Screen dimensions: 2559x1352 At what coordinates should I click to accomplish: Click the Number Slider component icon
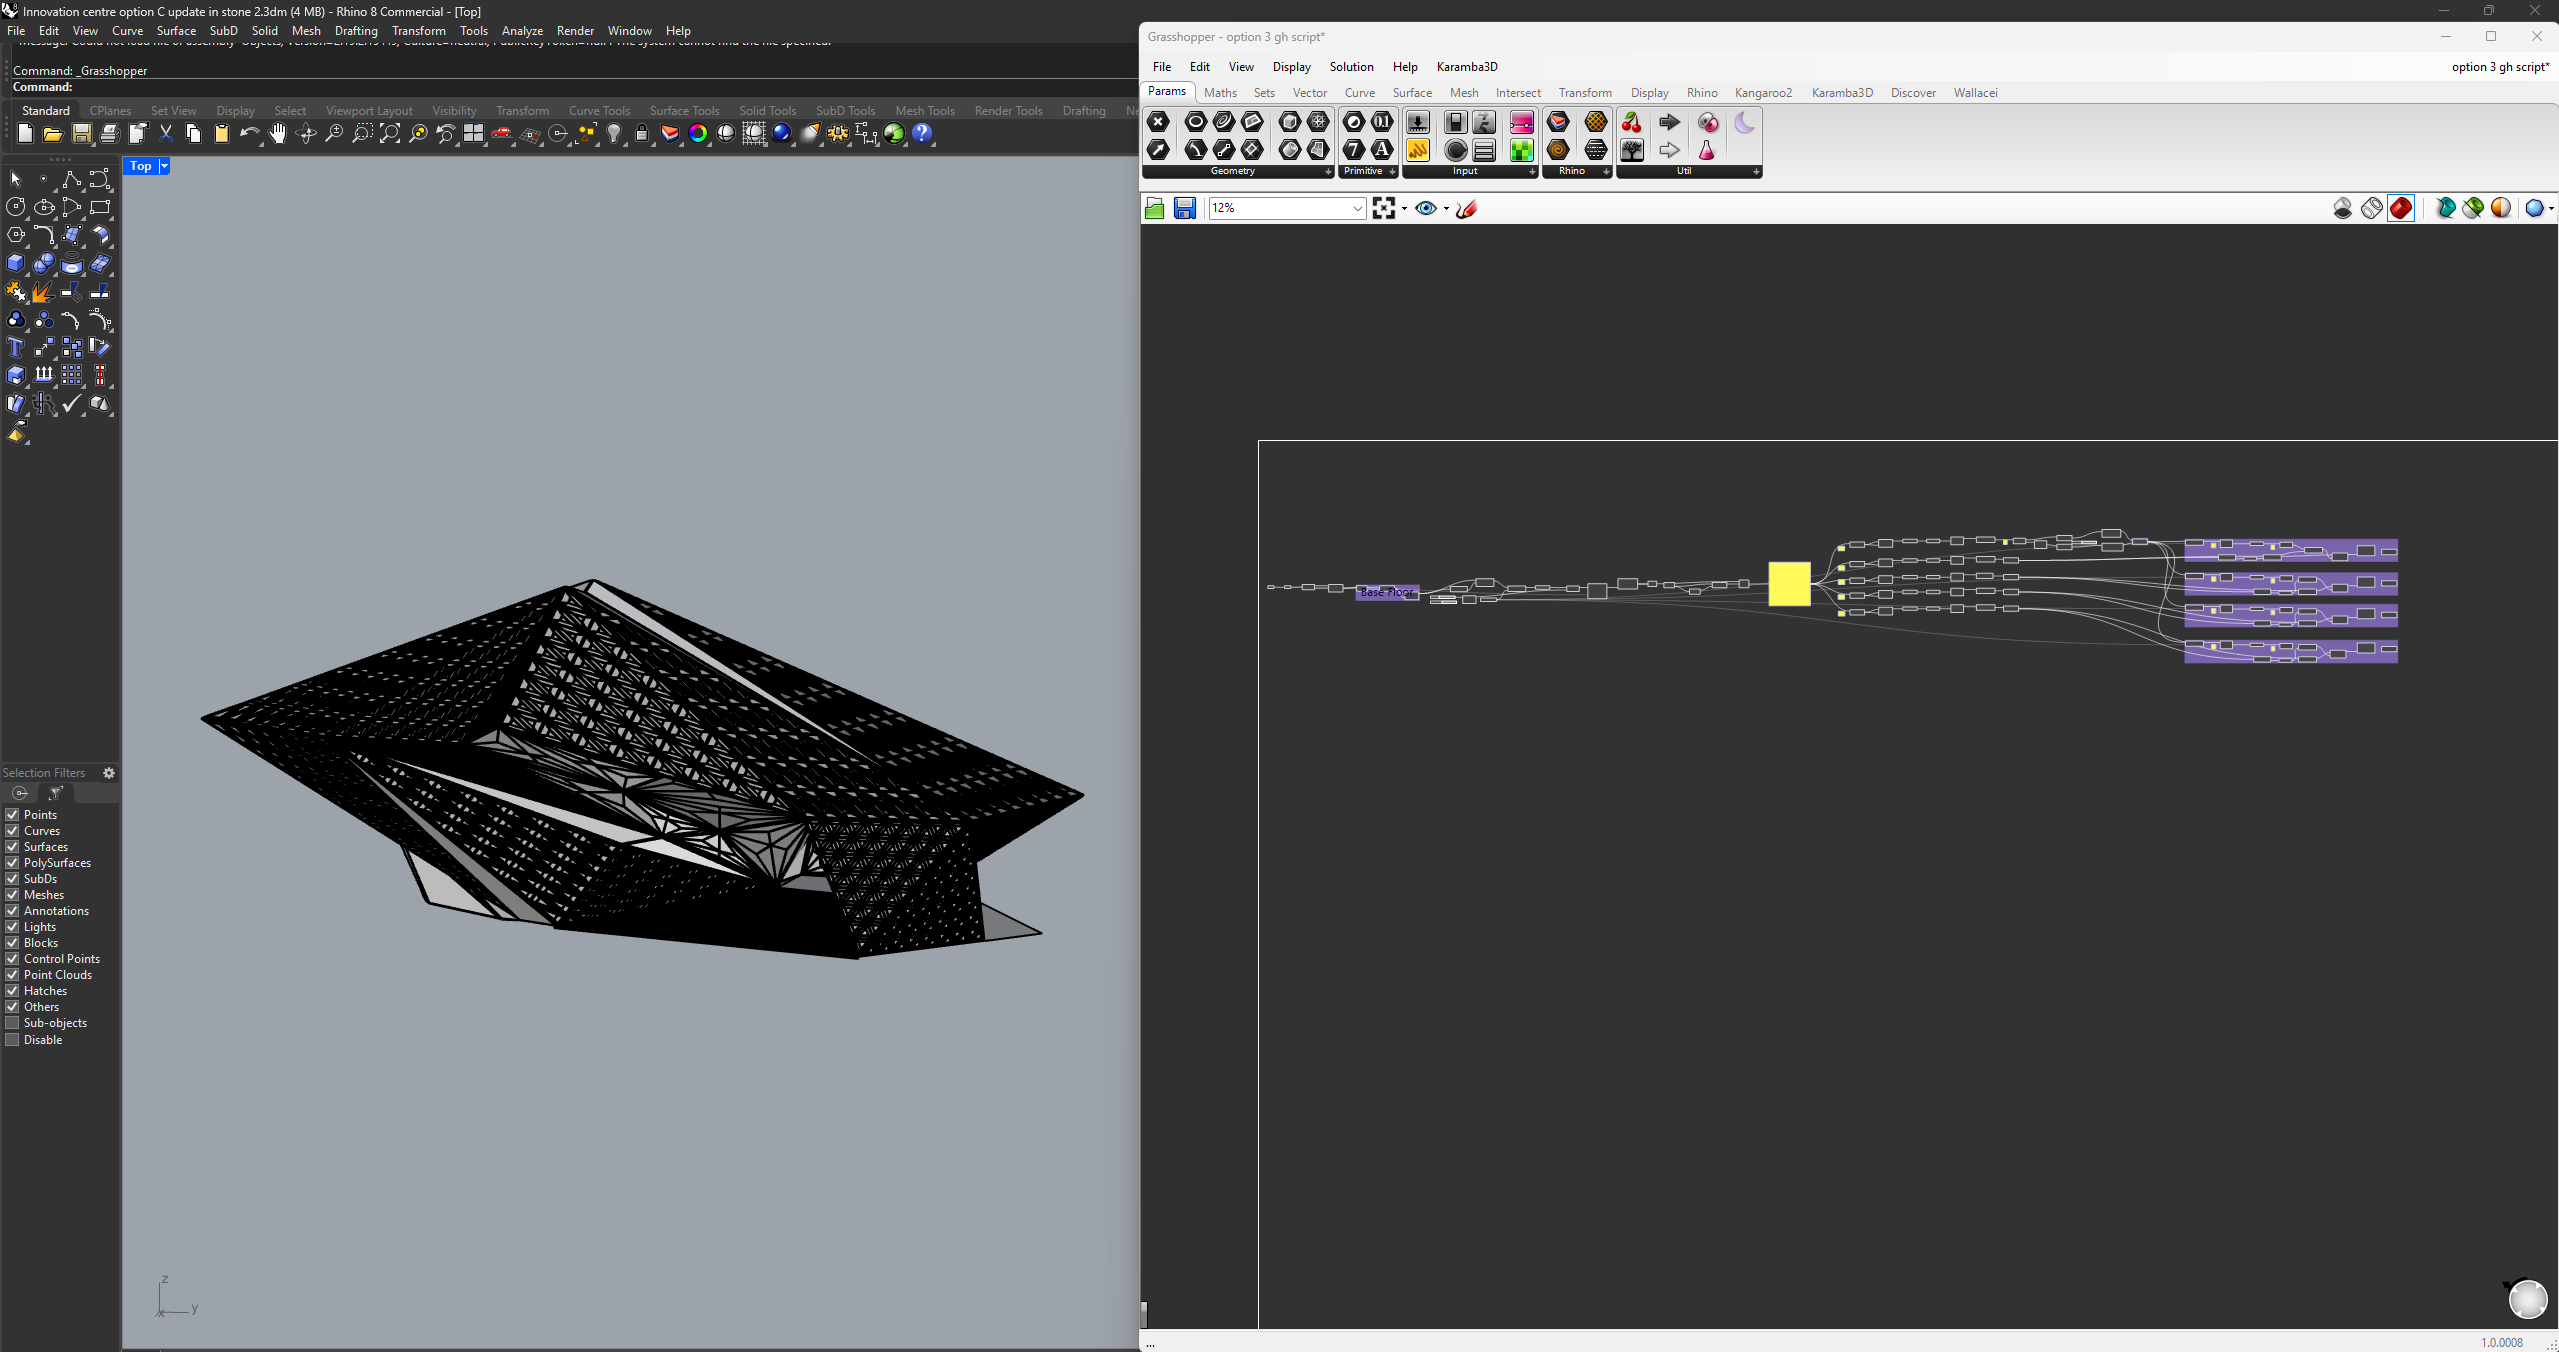point(1417,122)
